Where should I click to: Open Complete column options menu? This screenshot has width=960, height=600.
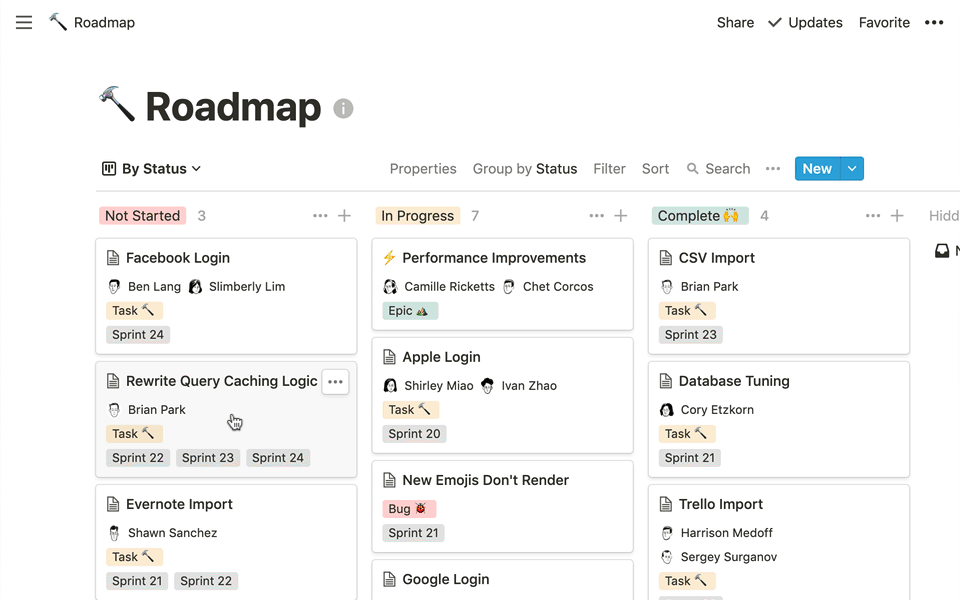[x=872, y=216]
